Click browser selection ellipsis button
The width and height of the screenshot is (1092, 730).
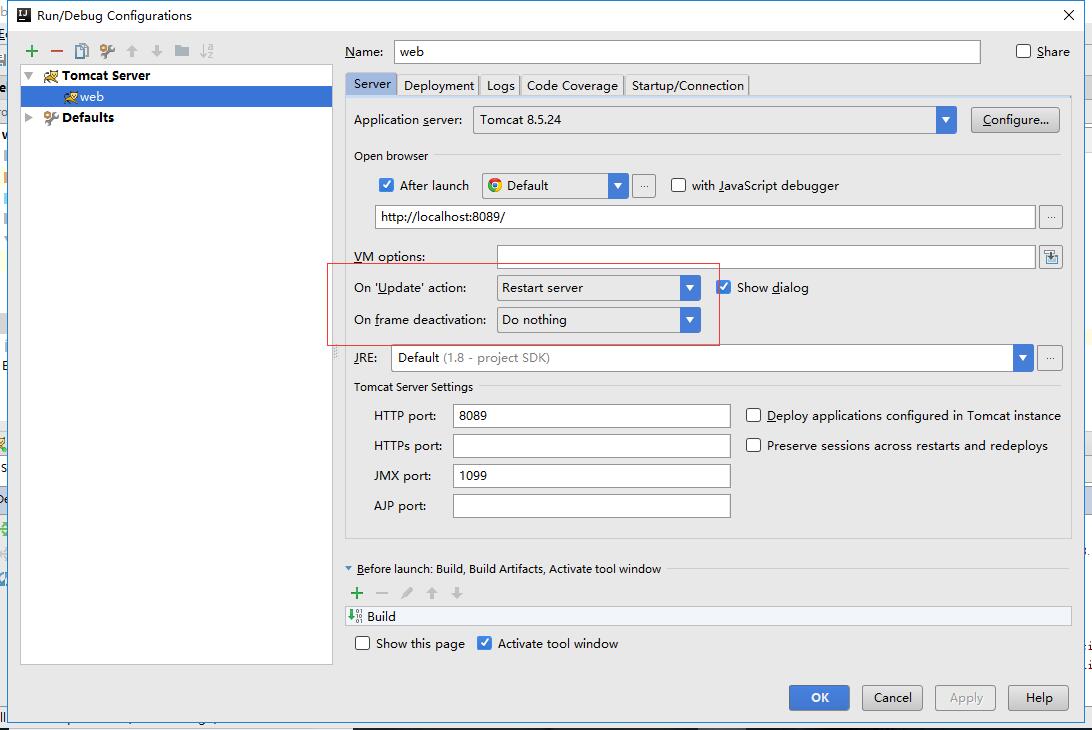(644, 186)
